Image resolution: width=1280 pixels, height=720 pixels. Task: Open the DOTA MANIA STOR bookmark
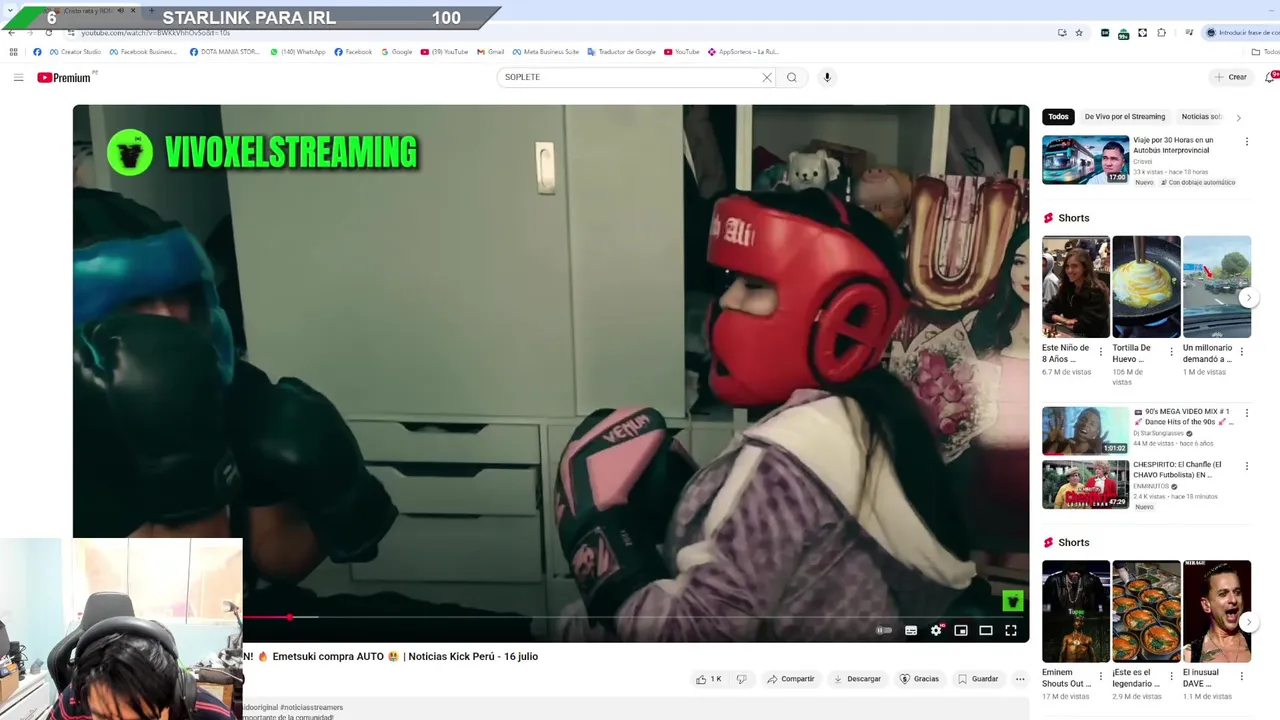click(x=225, y=52)
